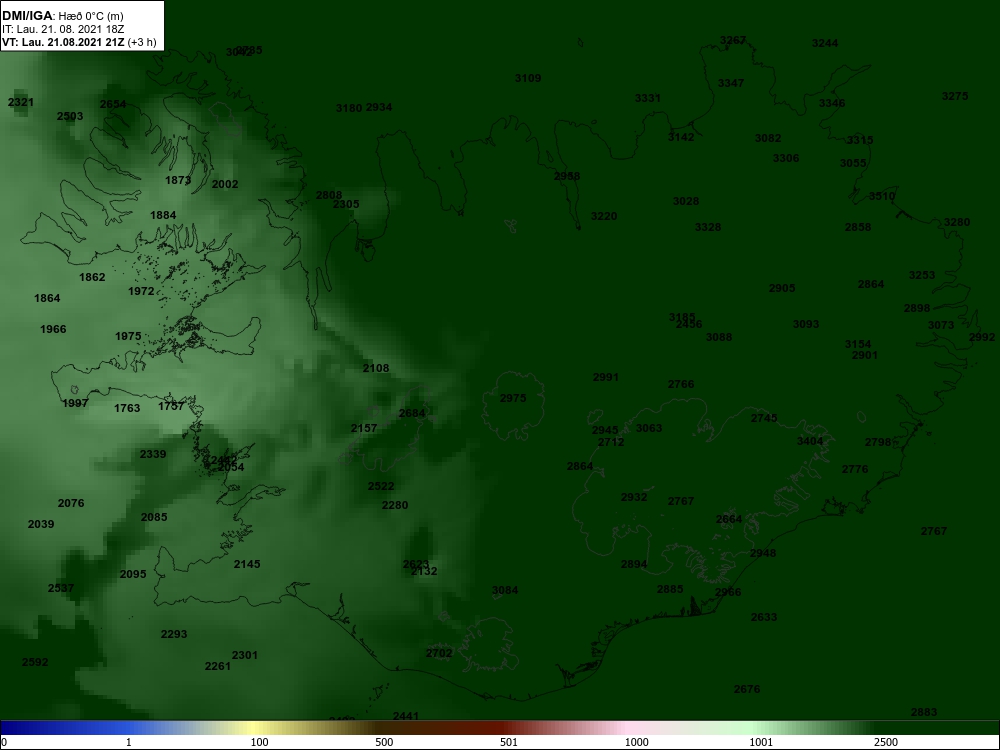Select the 'IT: Lau. 21. 08. 2021 18Z' line
The image size is (1000, 750).
(x=62, y=29)
